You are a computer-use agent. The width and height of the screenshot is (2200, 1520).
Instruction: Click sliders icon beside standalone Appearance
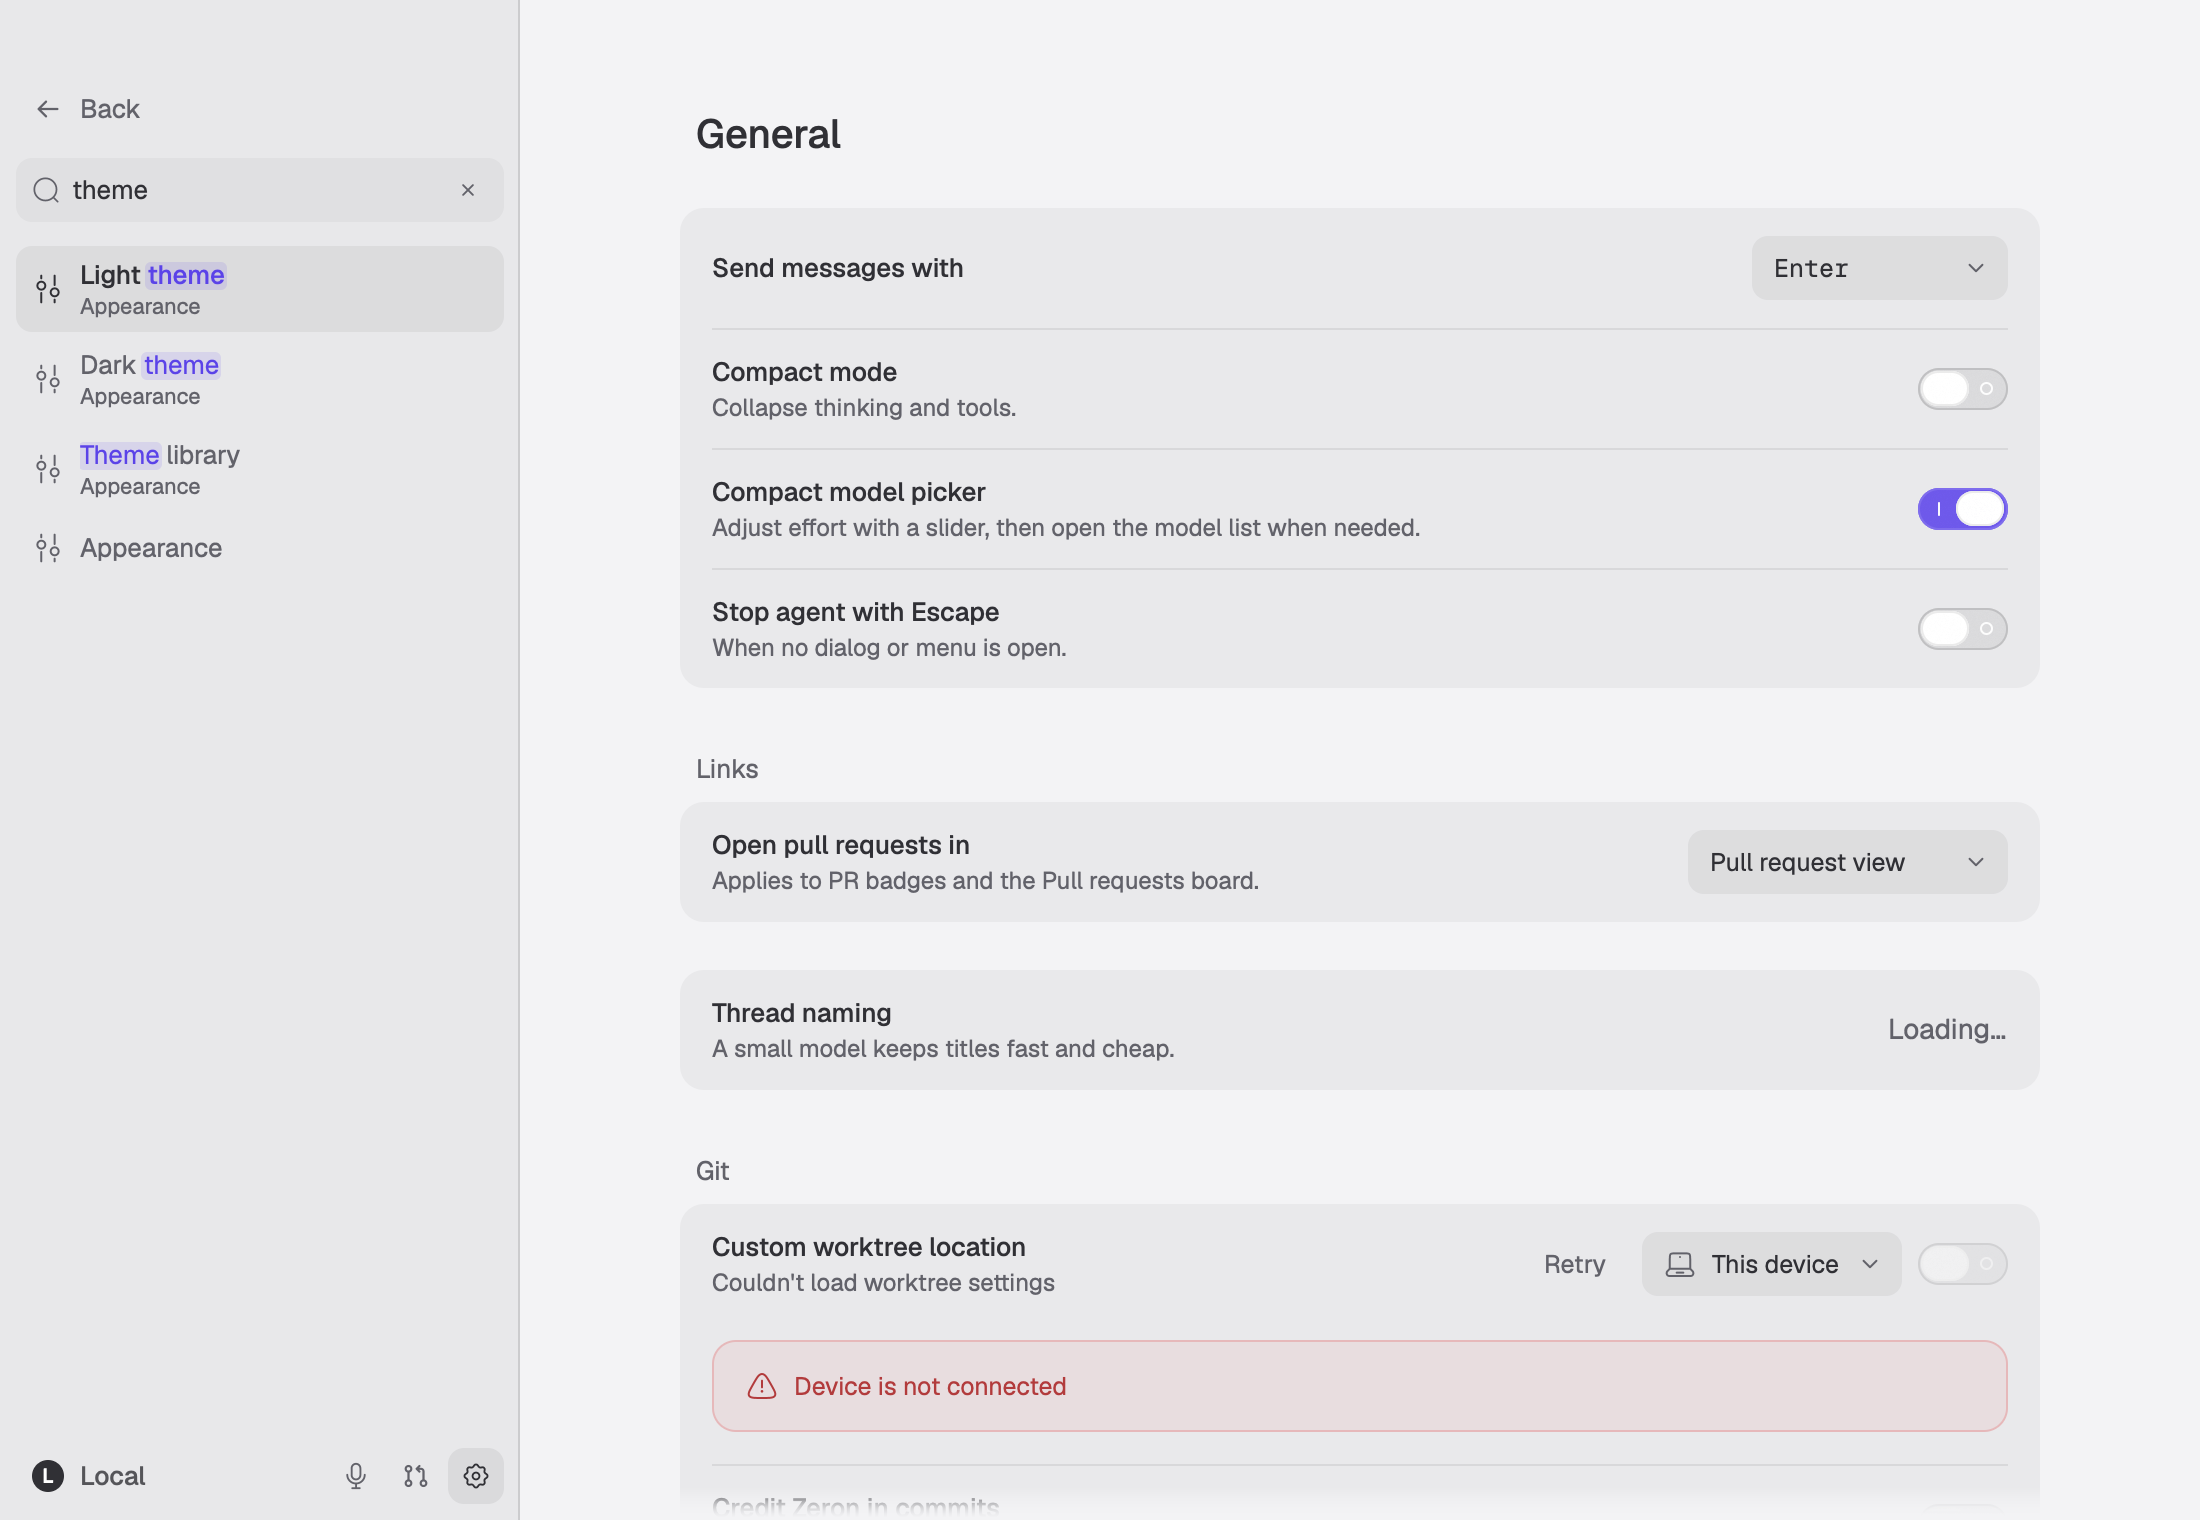pos(48,548)
